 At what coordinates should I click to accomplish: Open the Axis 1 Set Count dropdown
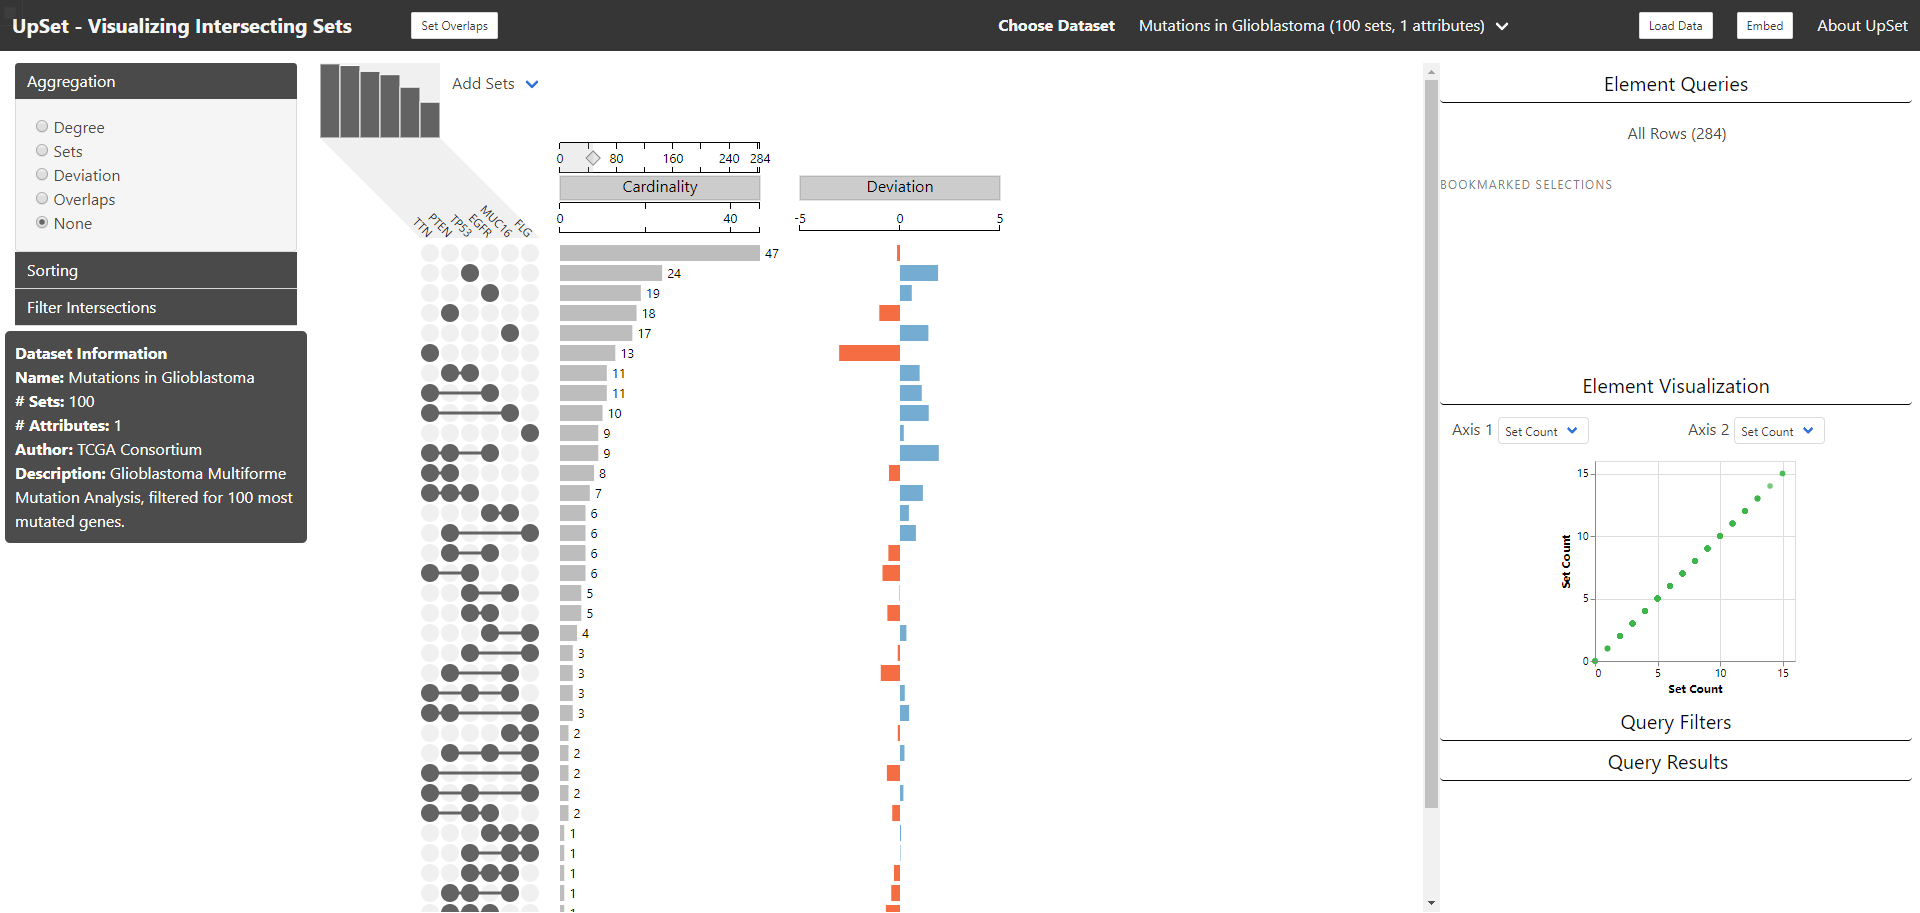tap(1543, 430)
